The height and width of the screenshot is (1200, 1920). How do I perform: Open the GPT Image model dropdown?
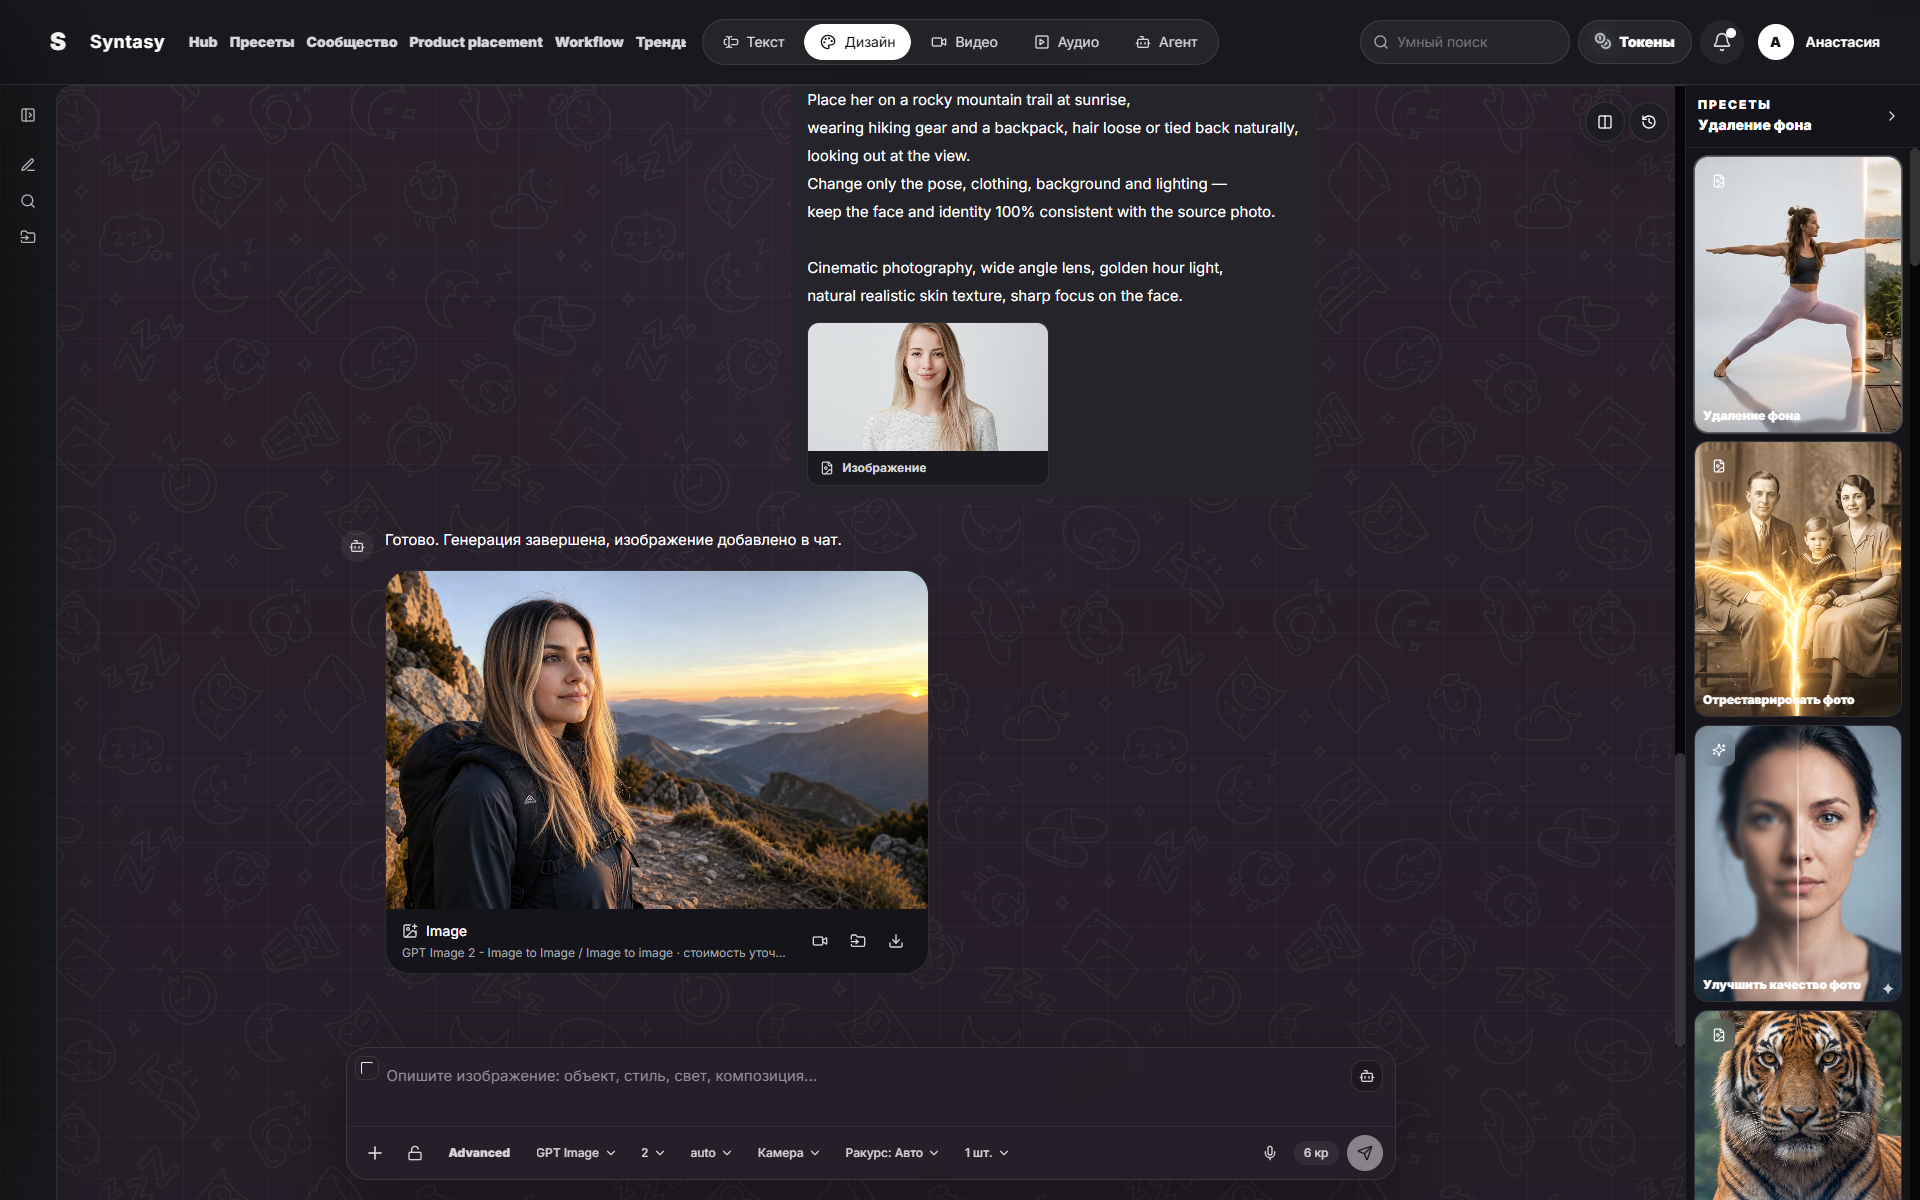[576, 1153]
